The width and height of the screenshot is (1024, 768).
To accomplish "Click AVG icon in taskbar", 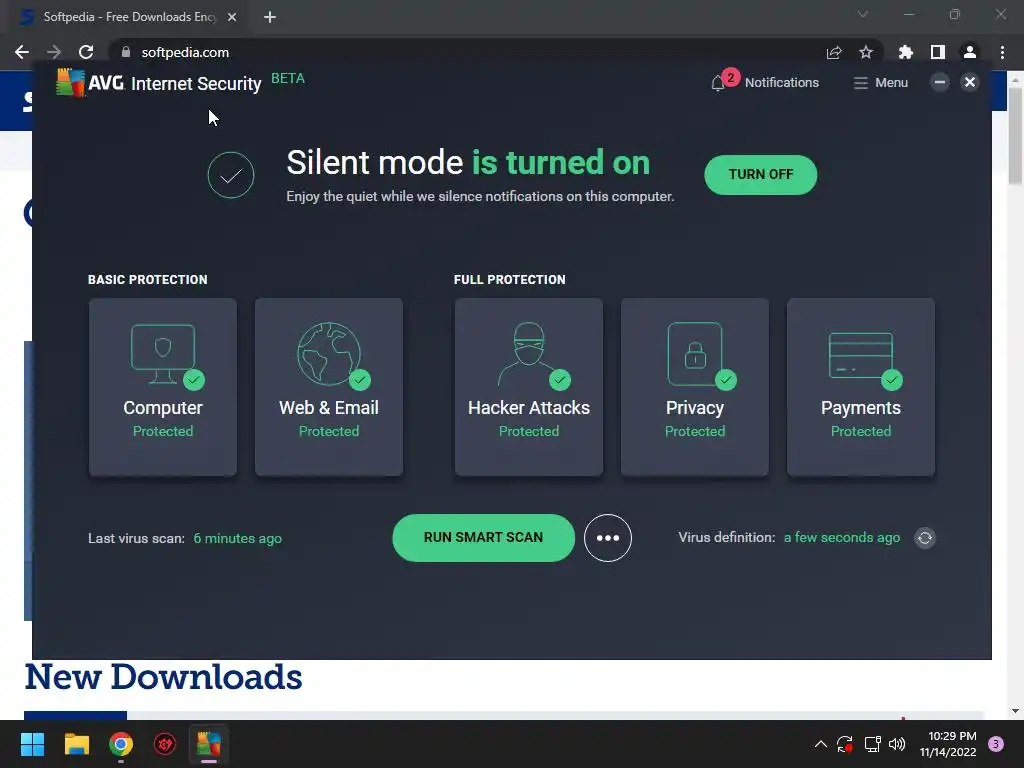I will 209,744.
